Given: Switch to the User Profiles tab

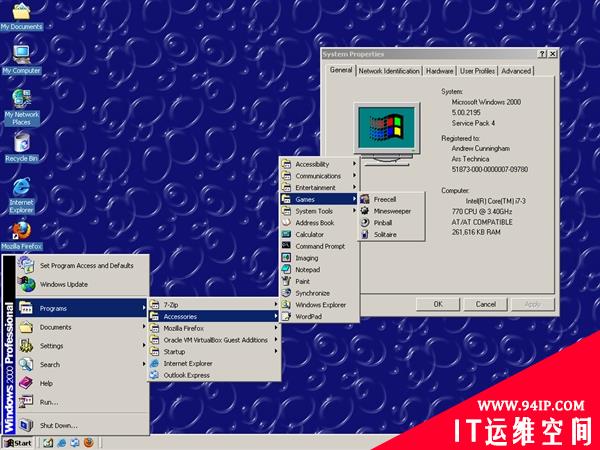Looking at the screenshot, I should click(477, 71).
